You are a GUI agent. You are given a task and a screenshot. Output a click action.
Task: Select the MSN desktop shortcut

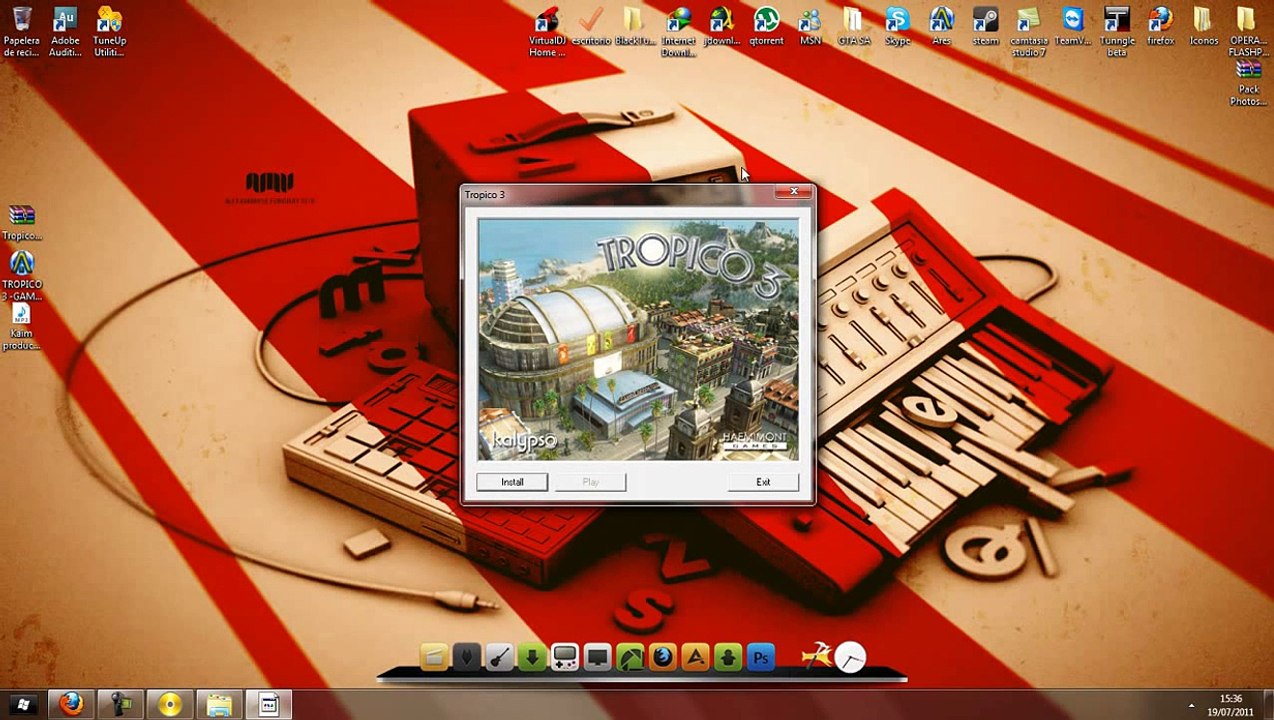point(810,27)
